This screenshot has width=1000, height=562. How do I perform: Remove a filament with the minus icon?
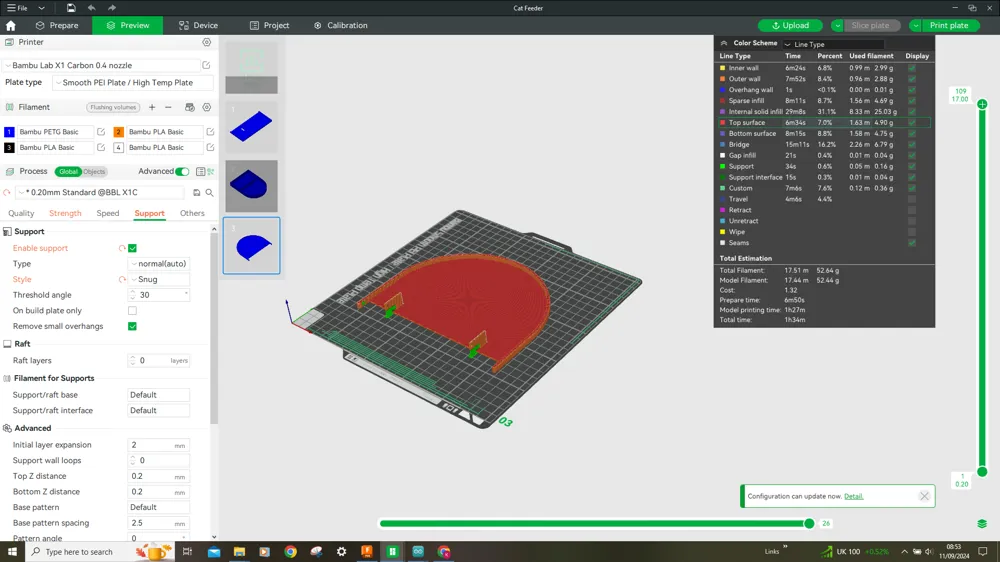(168, 107)
